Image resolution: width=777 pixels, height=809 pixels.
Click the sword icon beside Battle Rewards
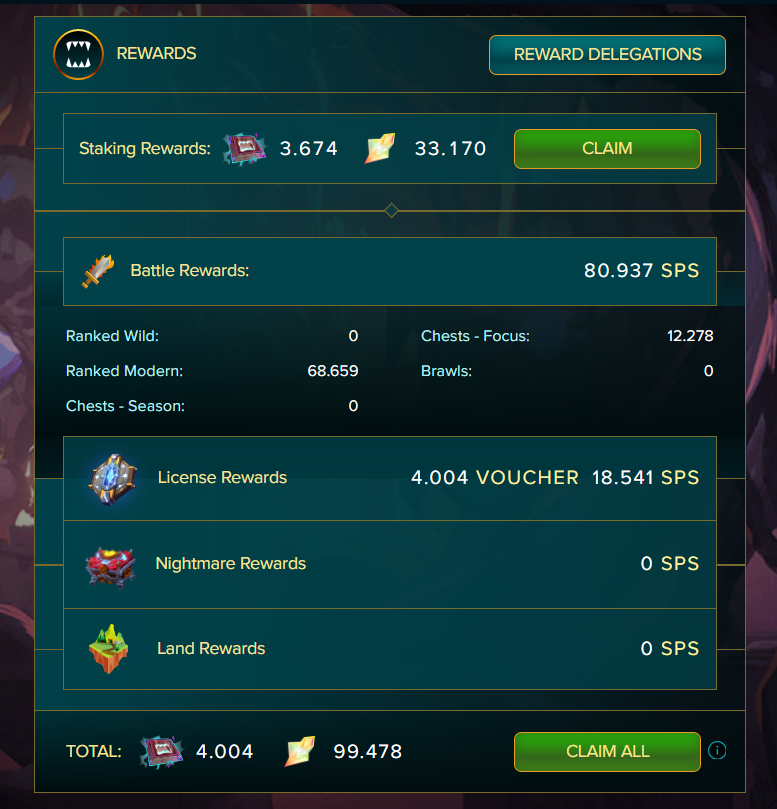pyautogui.click(x=98, y=270)
